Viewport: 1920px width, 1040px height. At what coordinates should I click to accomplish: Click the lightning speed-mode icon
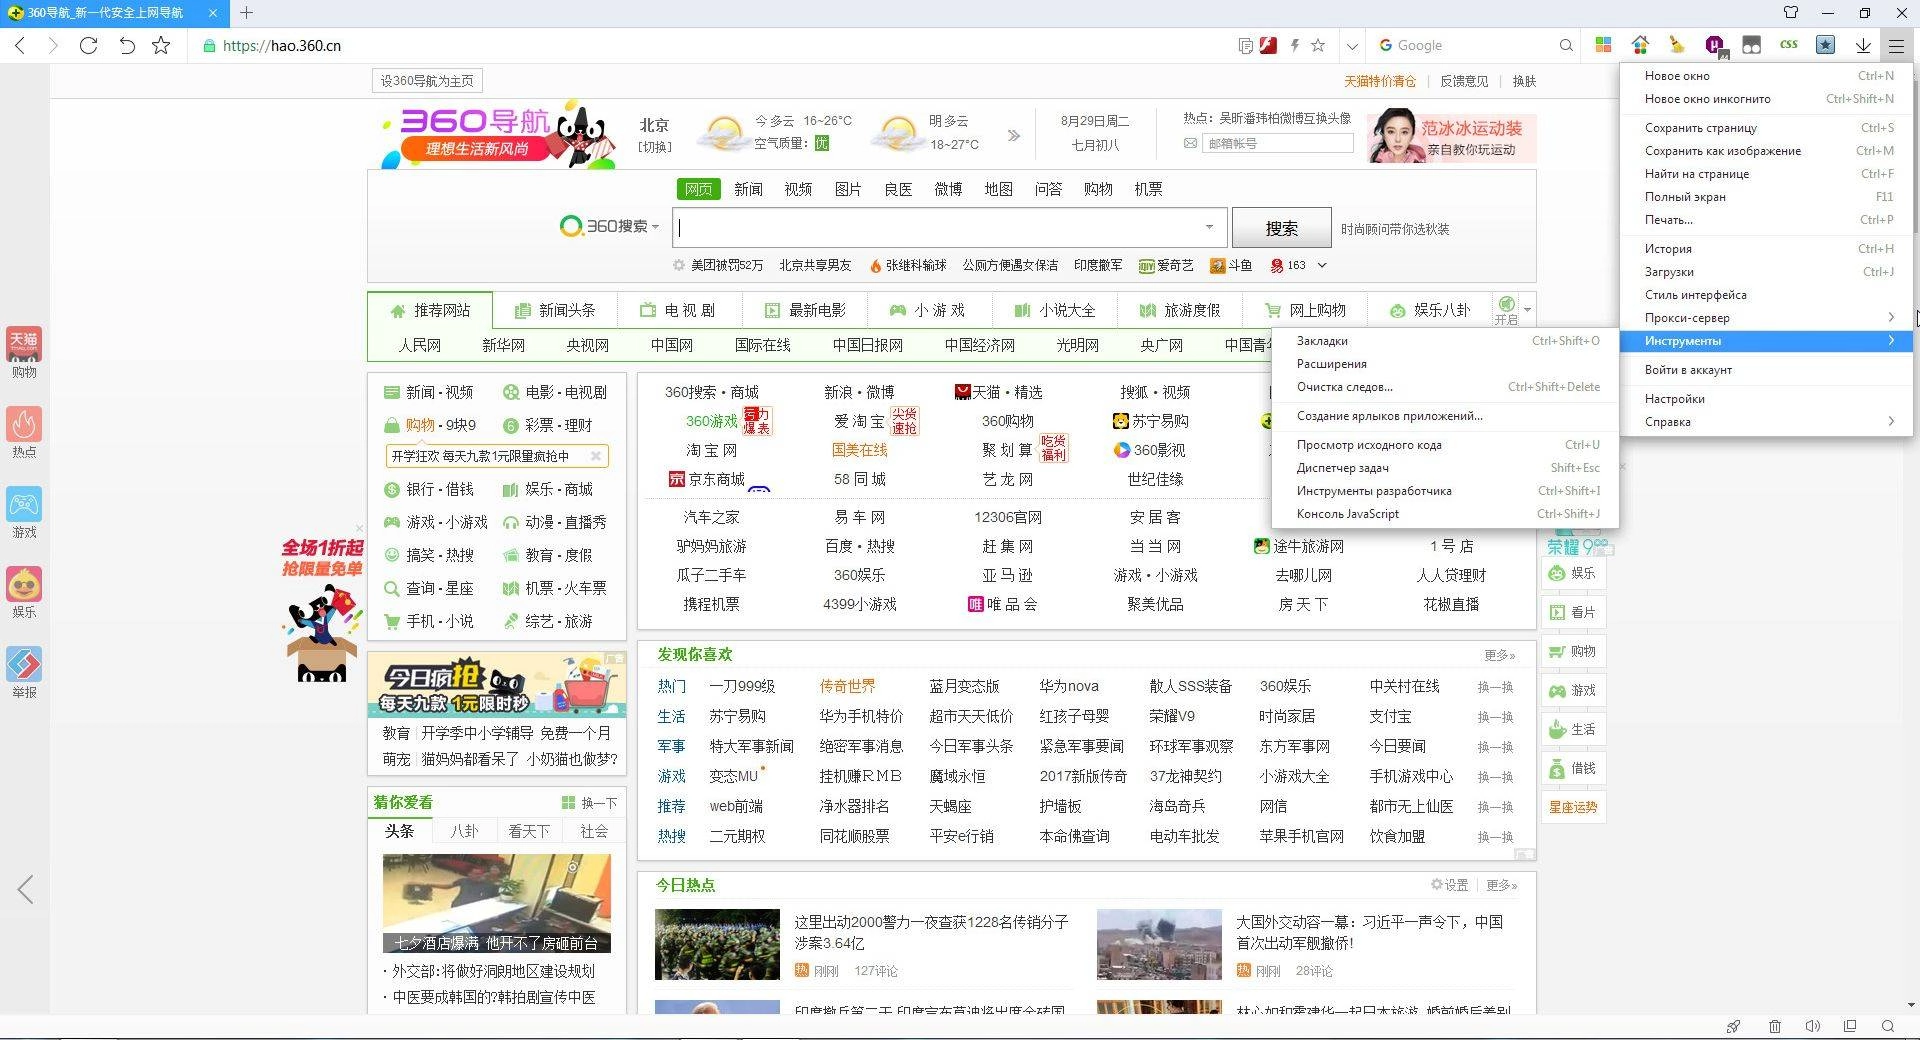[x=1295, y=45]
